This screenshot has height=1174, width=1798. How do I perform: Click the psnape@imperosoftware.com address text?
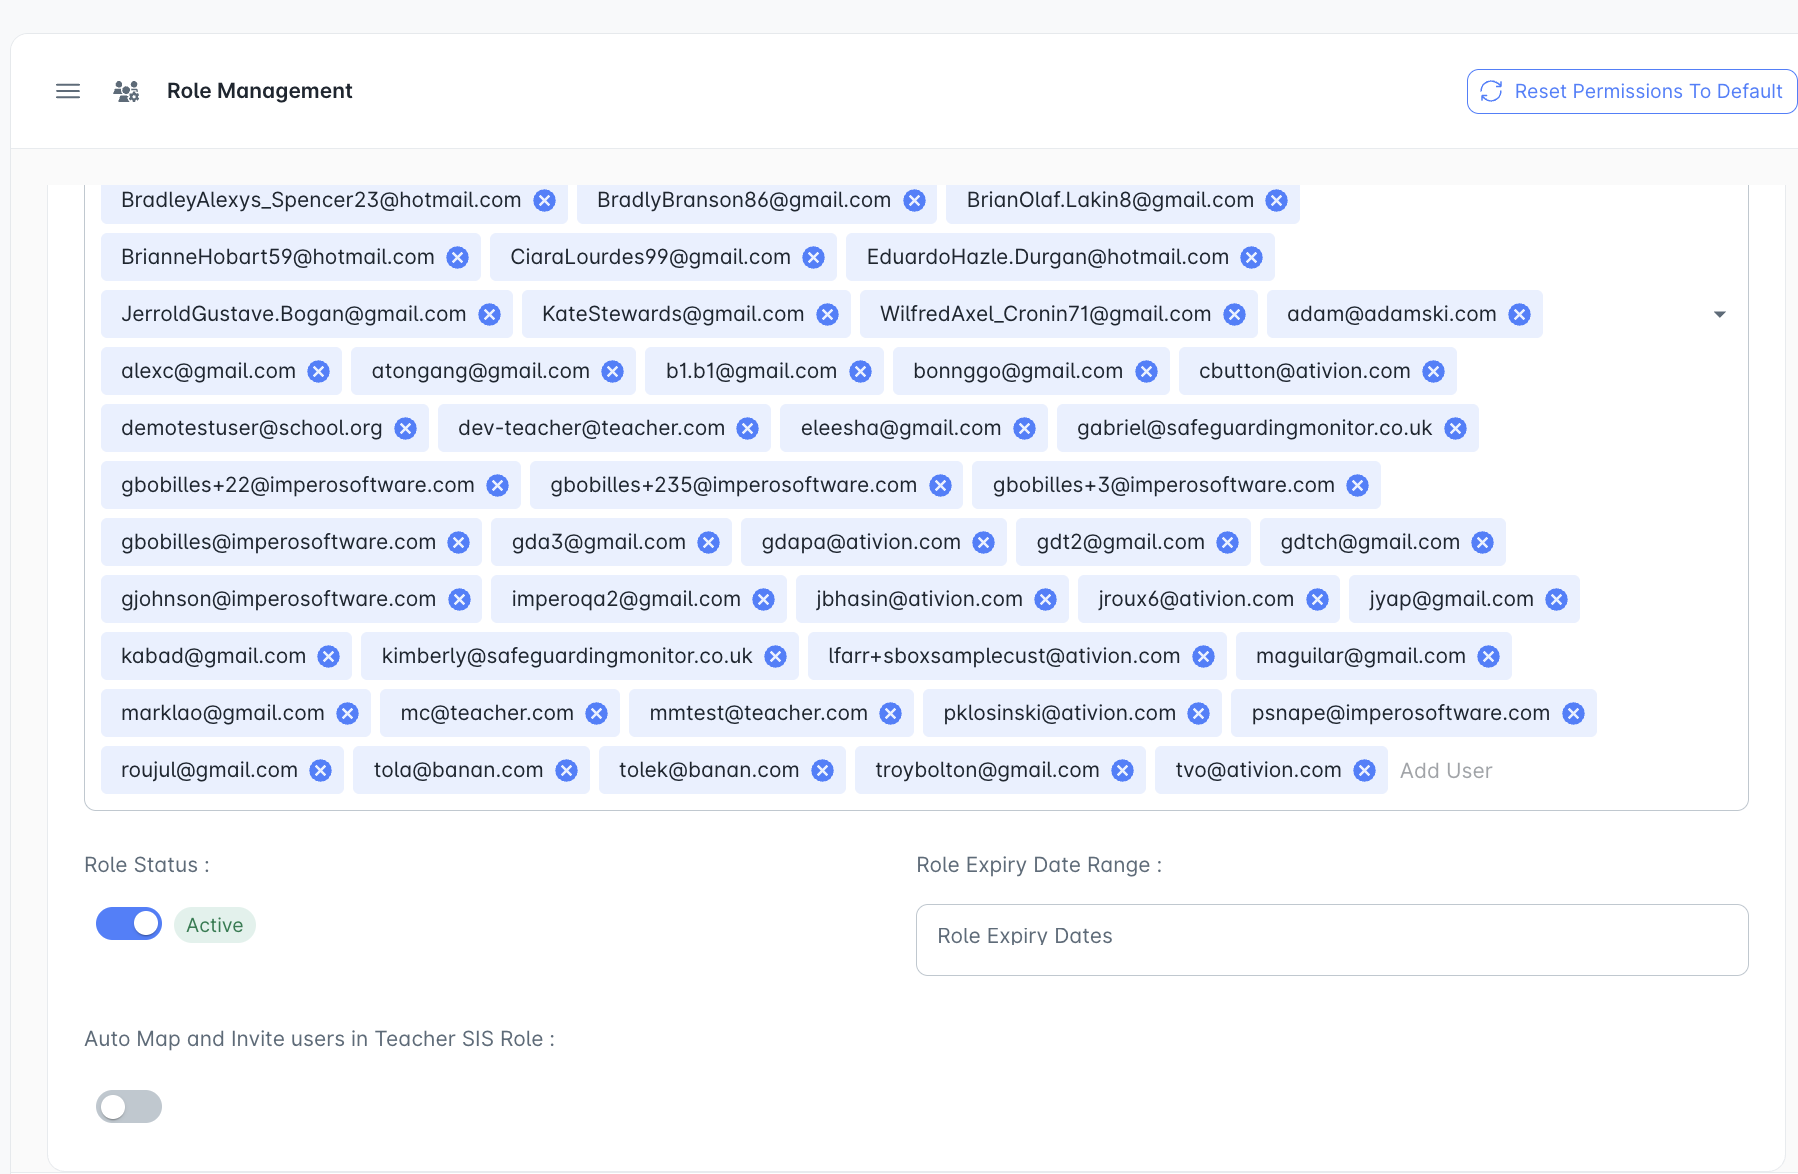point(1401,714)
